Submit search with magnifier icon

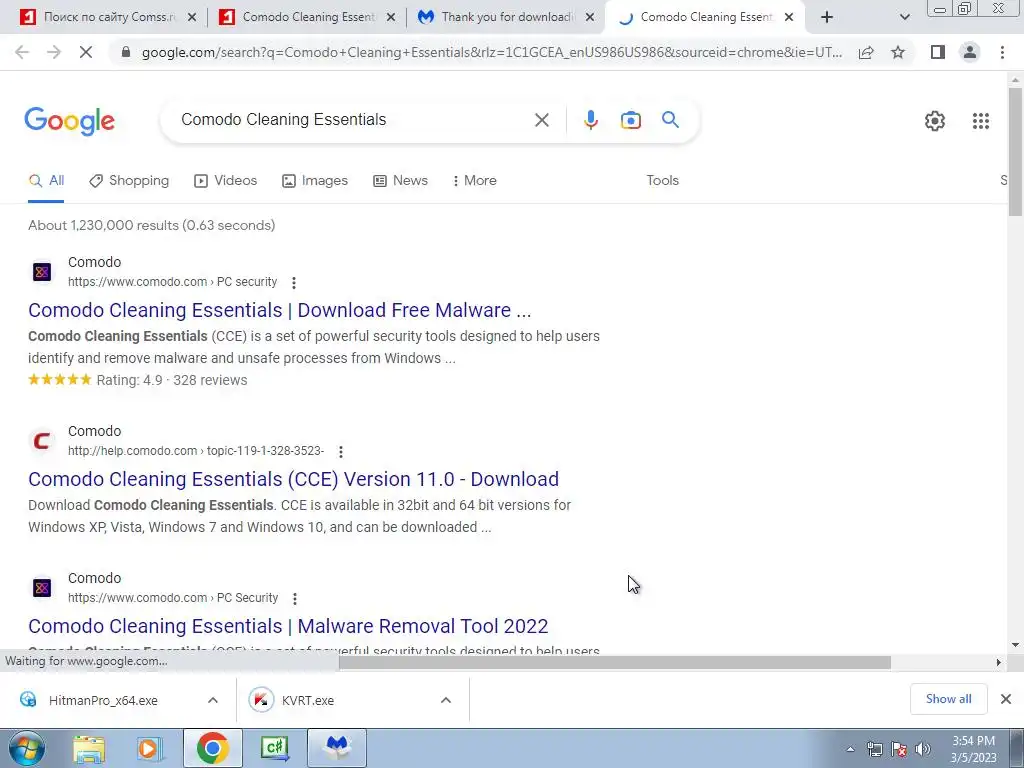coord(670,120)
